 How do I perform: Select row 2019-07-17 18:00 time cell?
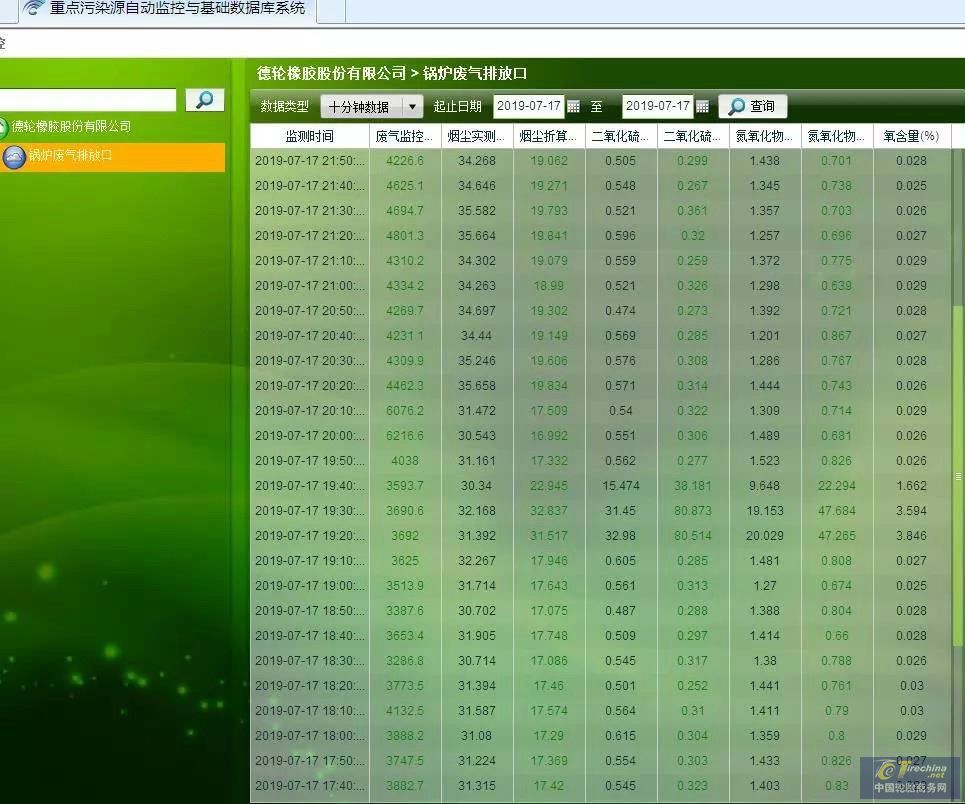[310, 736]
